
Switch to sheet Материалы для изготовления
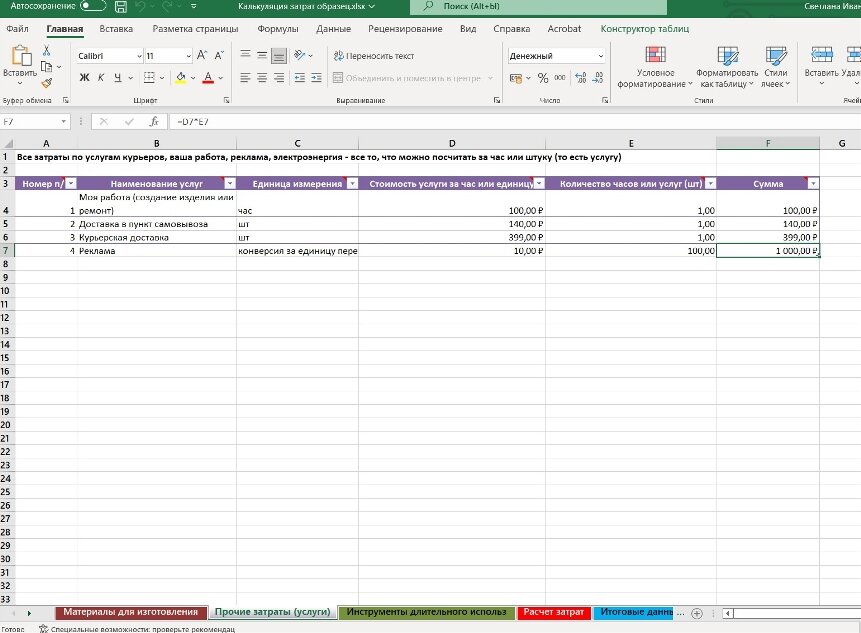click(x=131, y=612)
